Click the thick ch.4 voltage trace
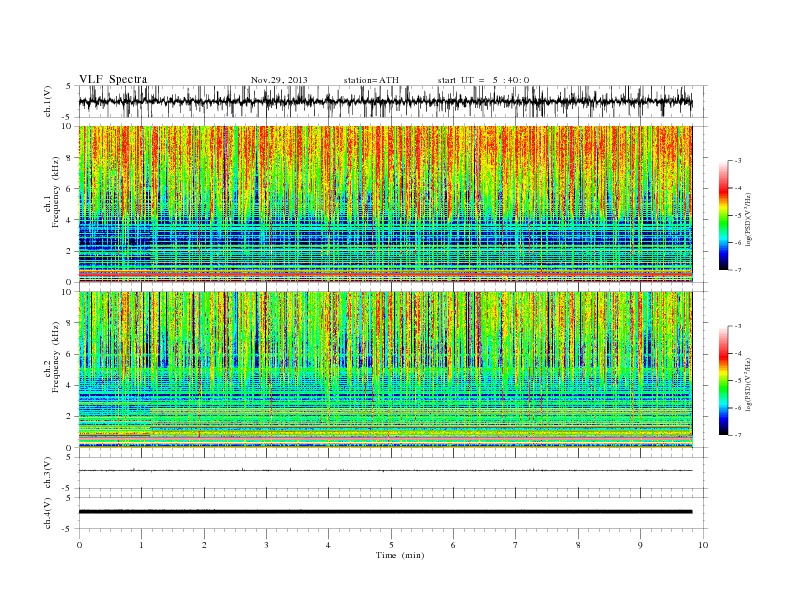 [385, 512]
